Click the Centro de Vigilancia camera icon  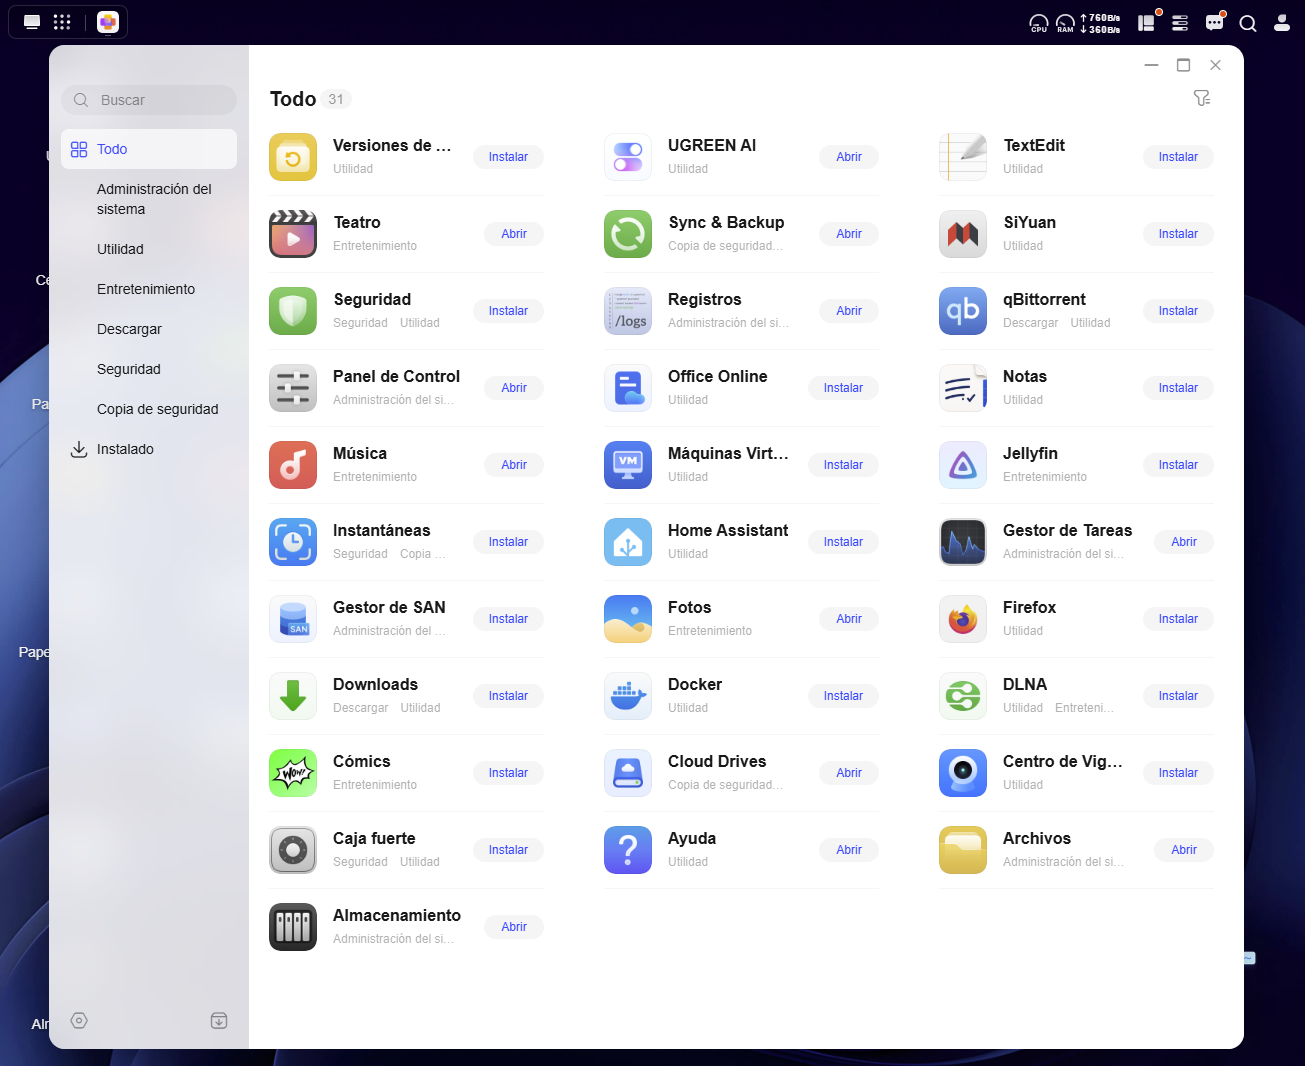[963, 773]
